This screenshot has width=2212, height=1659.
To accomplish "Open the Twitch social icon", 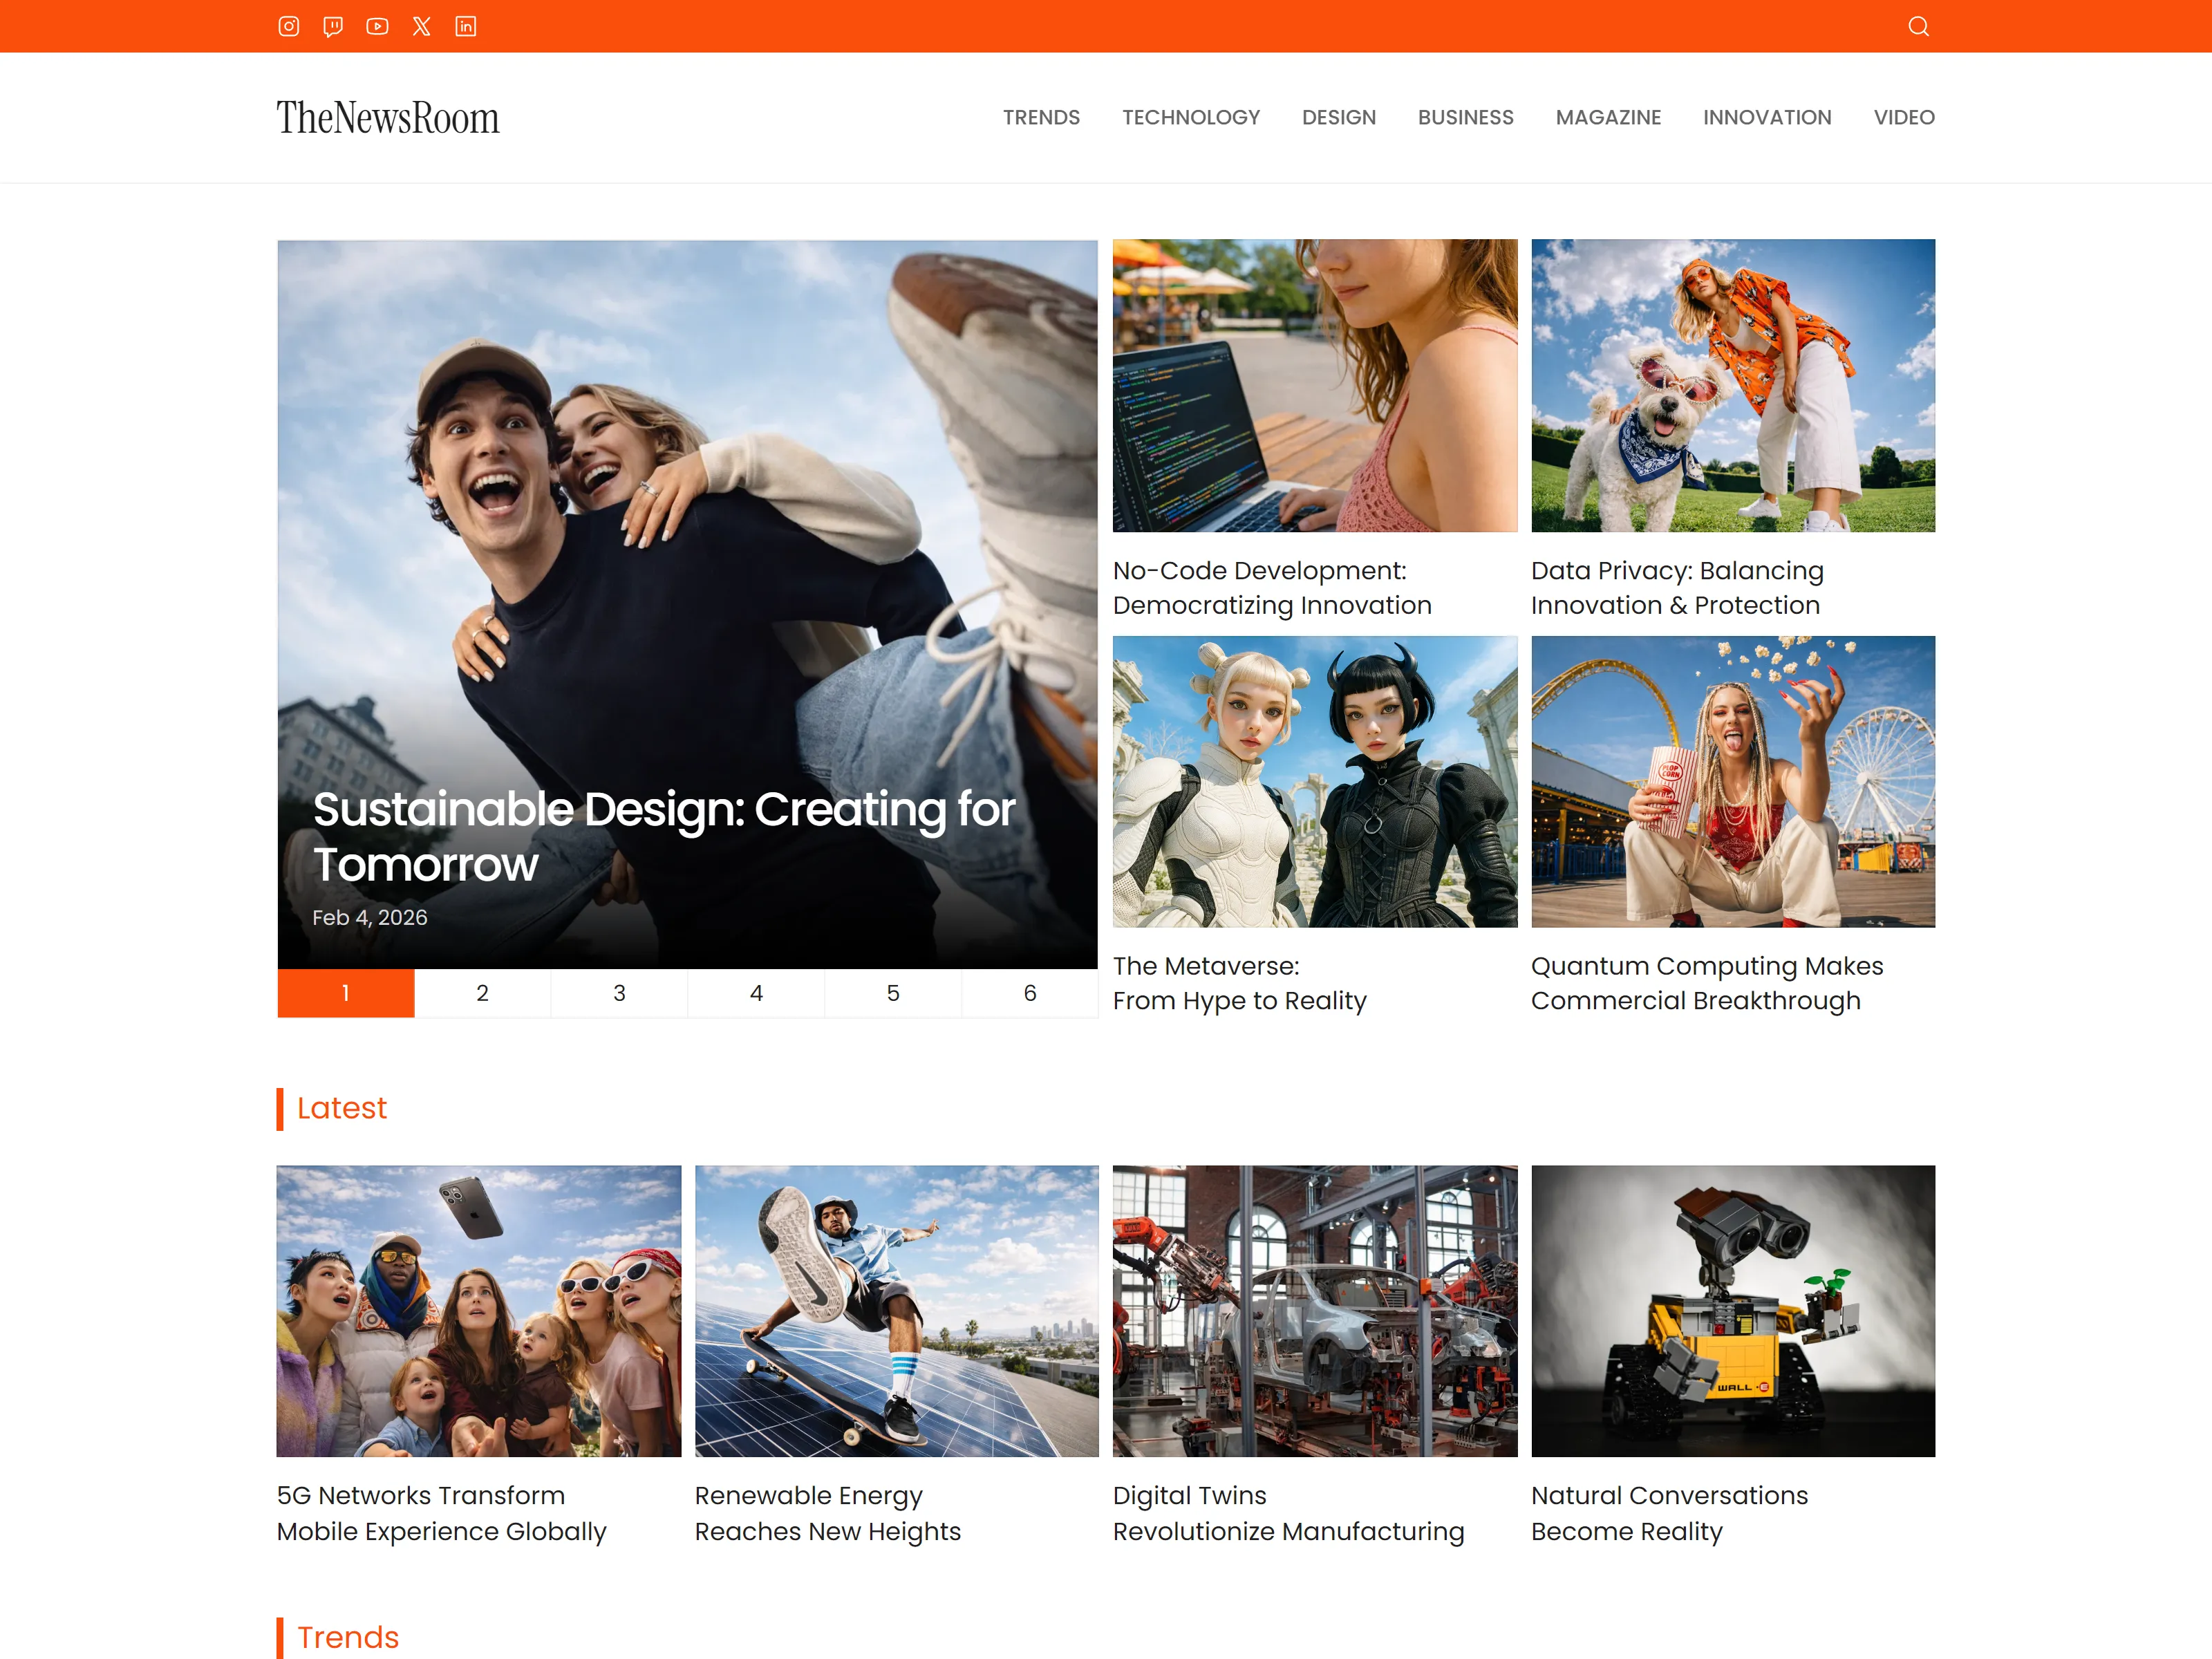I will [x=333, y=26].
